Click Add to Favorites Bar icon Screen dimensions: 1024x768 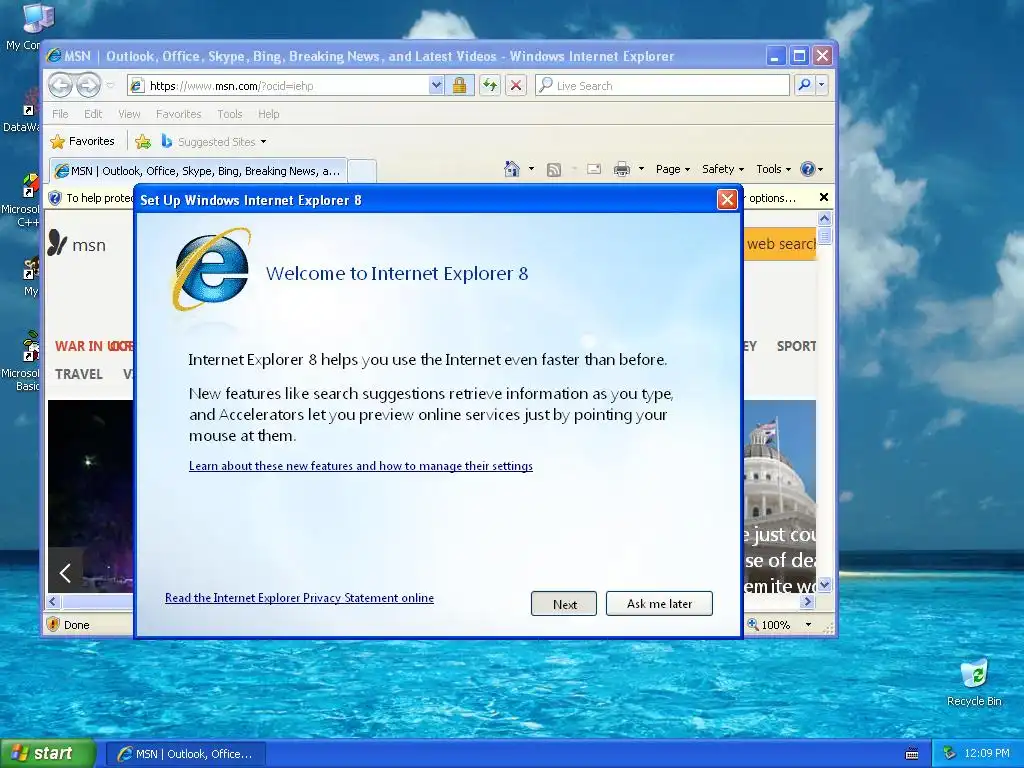click(x=142, y=141)
